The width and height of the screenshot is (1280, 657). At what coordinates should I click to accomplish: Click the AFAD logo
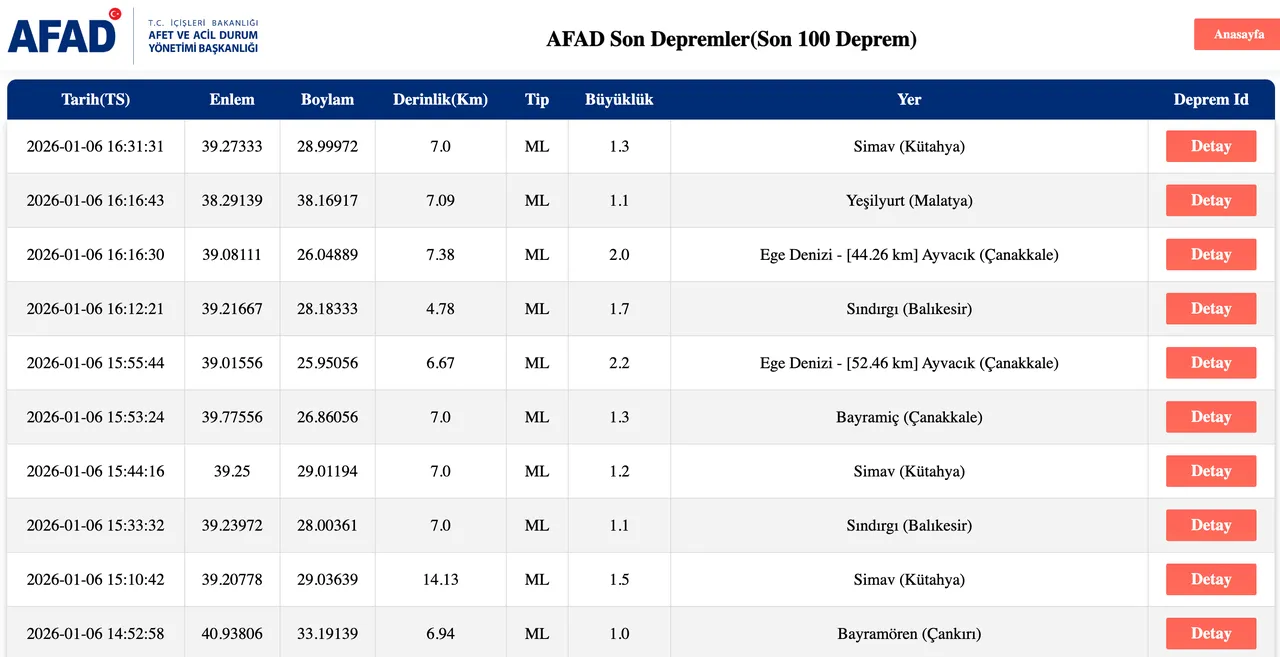point(62,33)
